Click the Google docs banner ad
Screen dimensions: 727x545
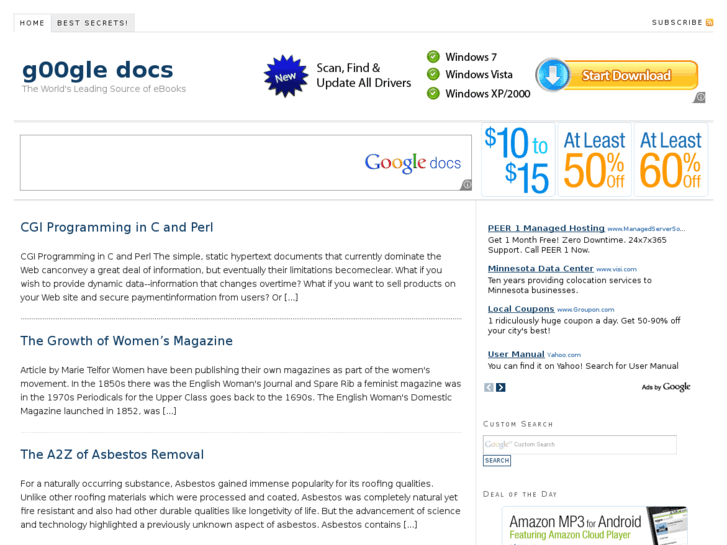246,163
